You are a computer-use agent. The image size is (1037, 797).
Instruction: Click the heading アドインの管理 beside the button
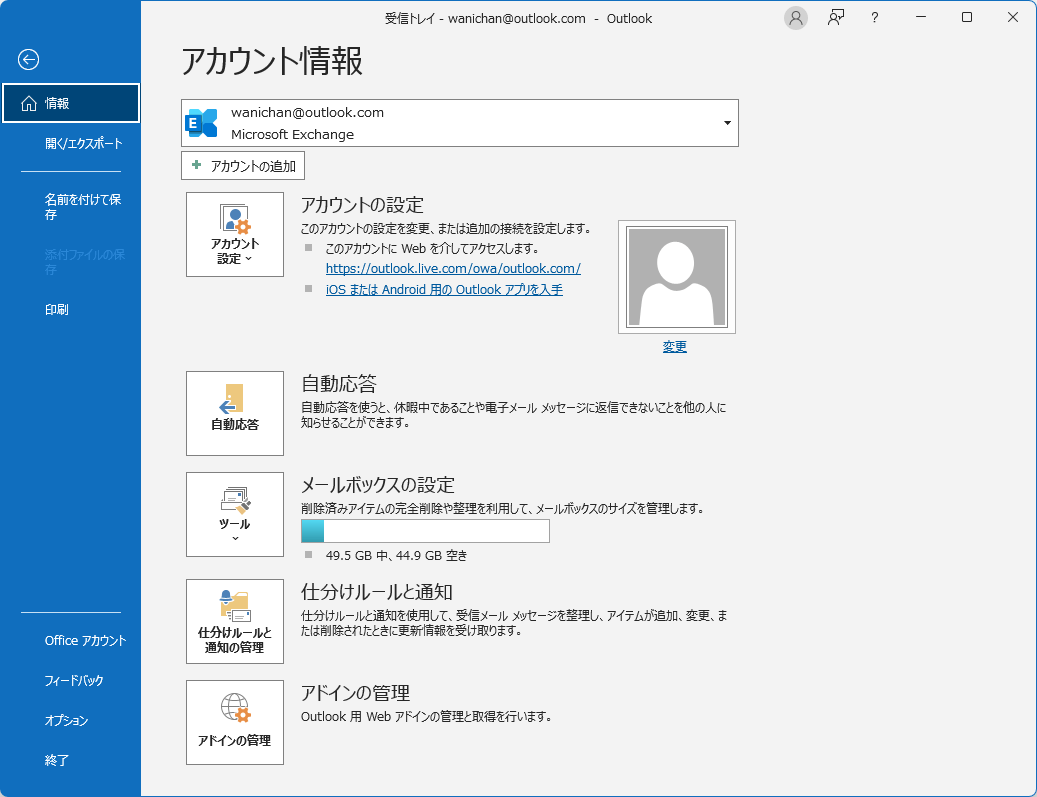coord(355,693)
